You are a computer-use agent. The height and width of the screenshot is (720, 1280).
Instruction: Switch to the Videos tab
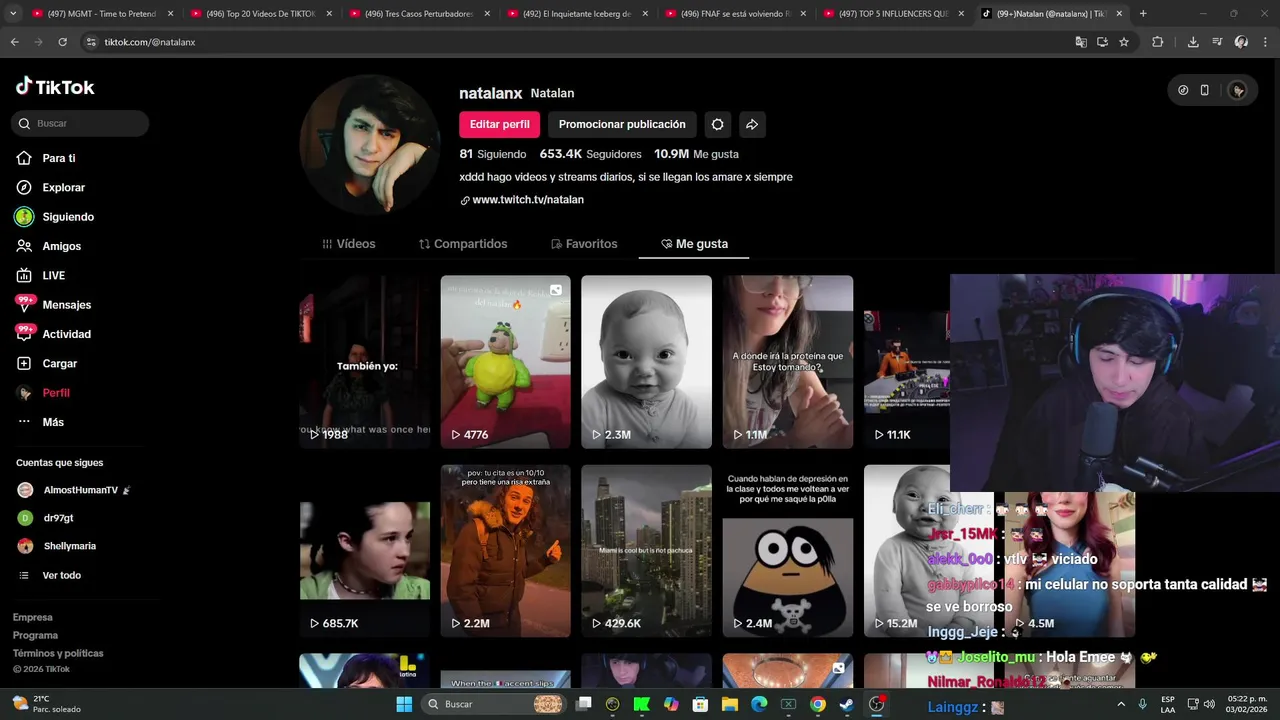(348, 244)
